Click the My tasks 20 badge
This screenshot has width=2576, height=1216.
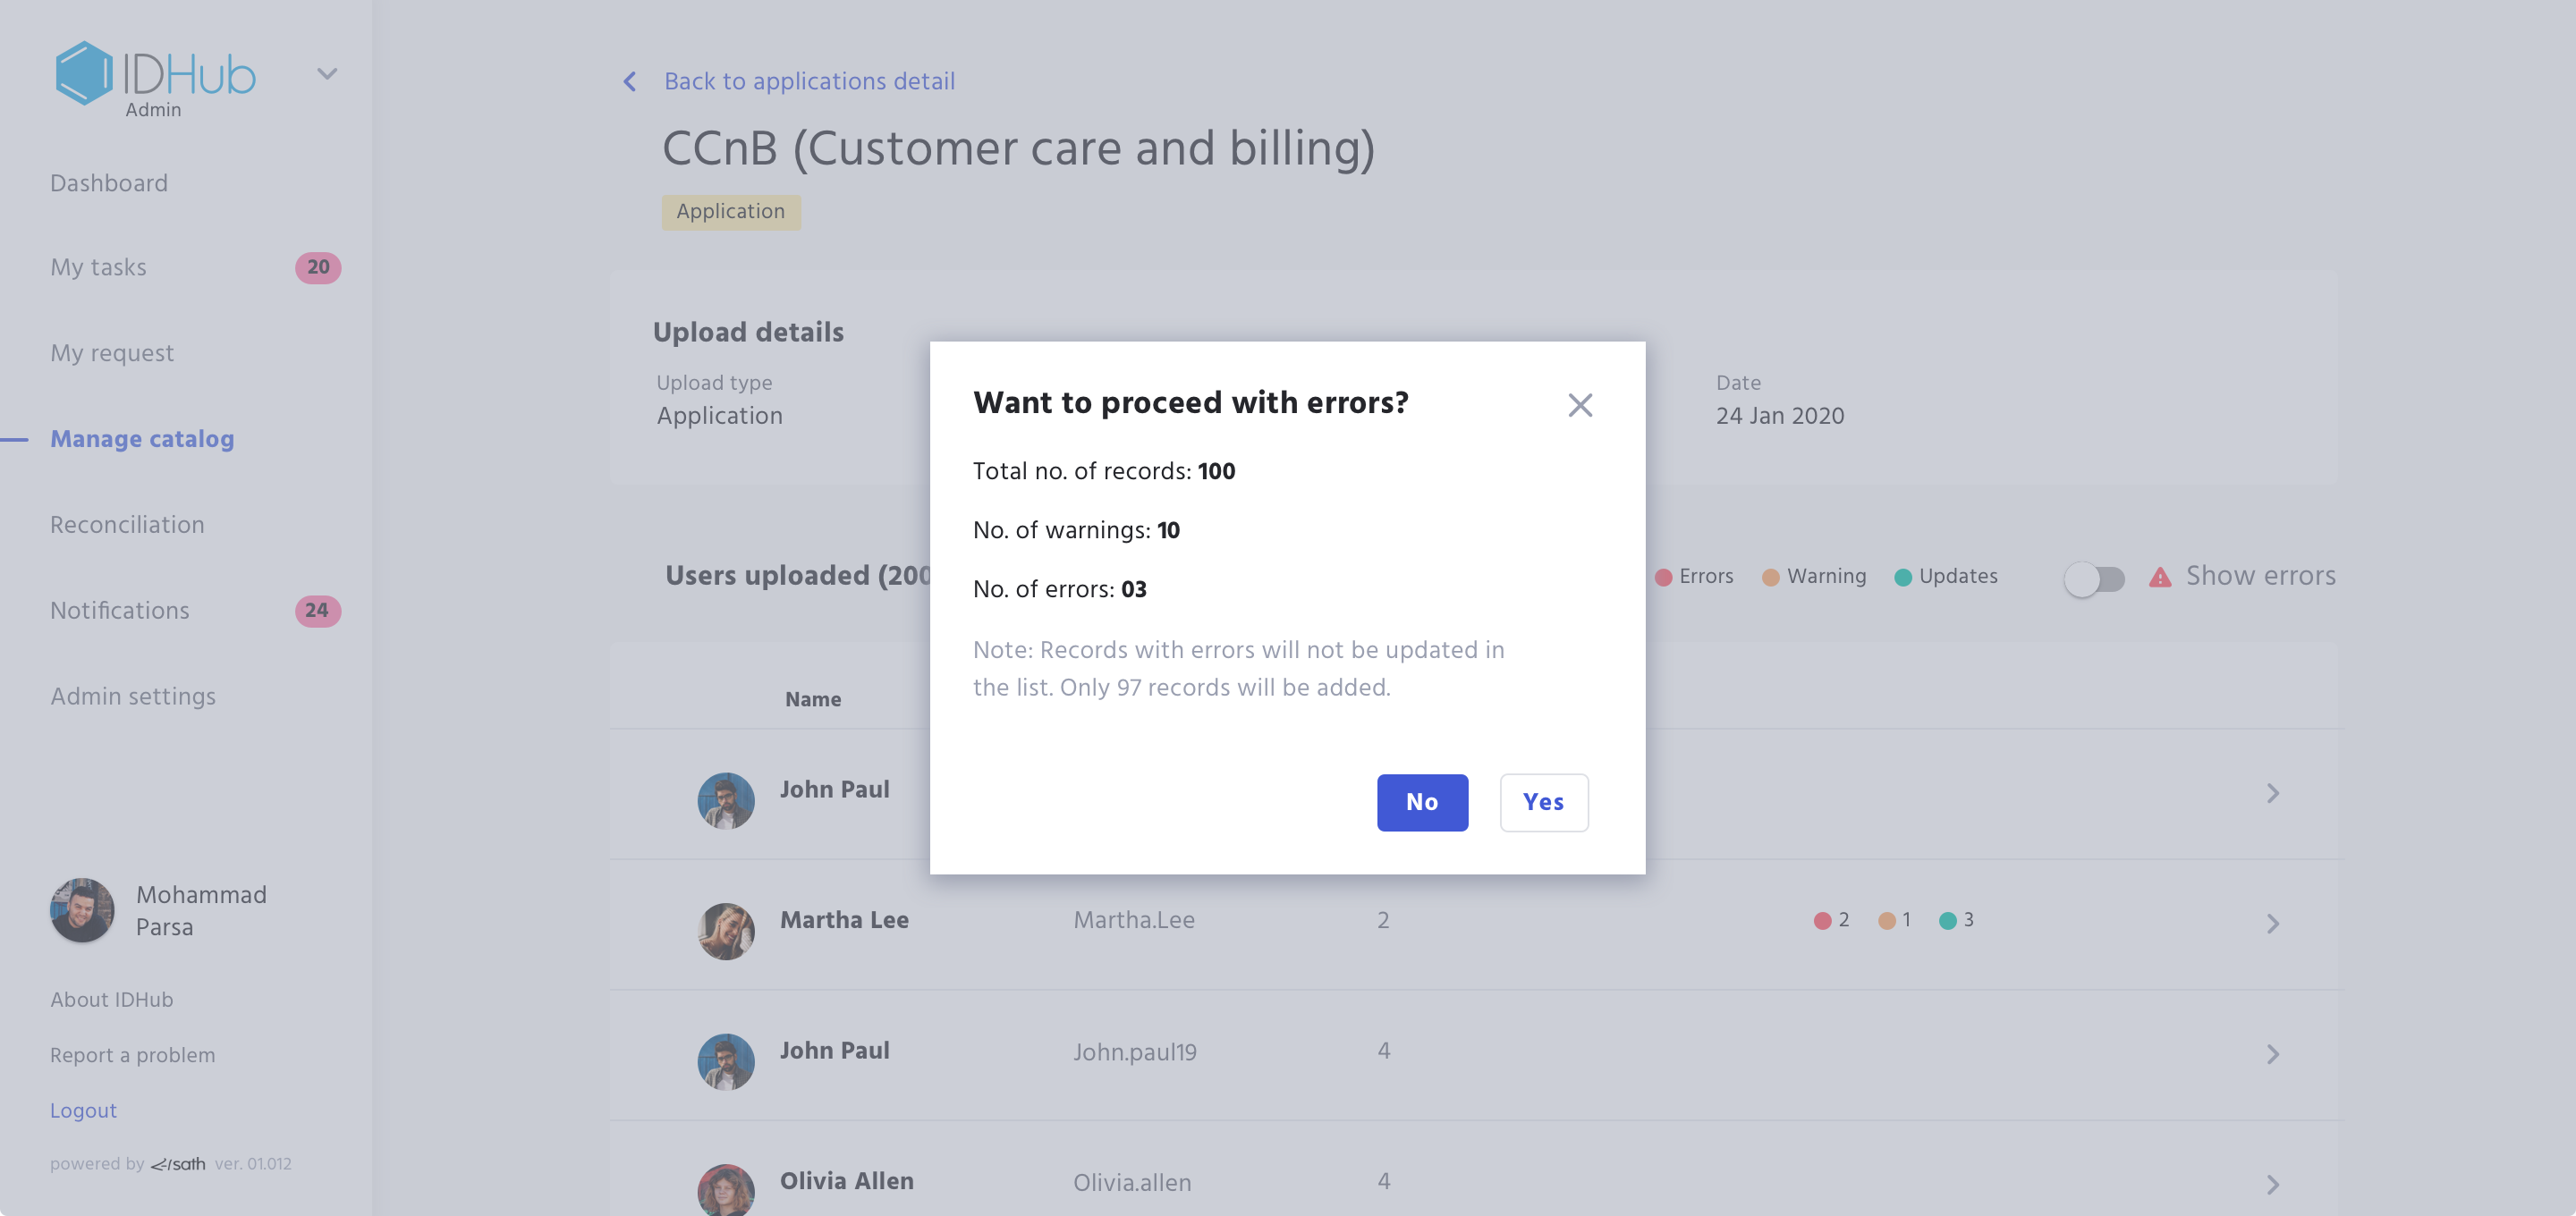318,267
